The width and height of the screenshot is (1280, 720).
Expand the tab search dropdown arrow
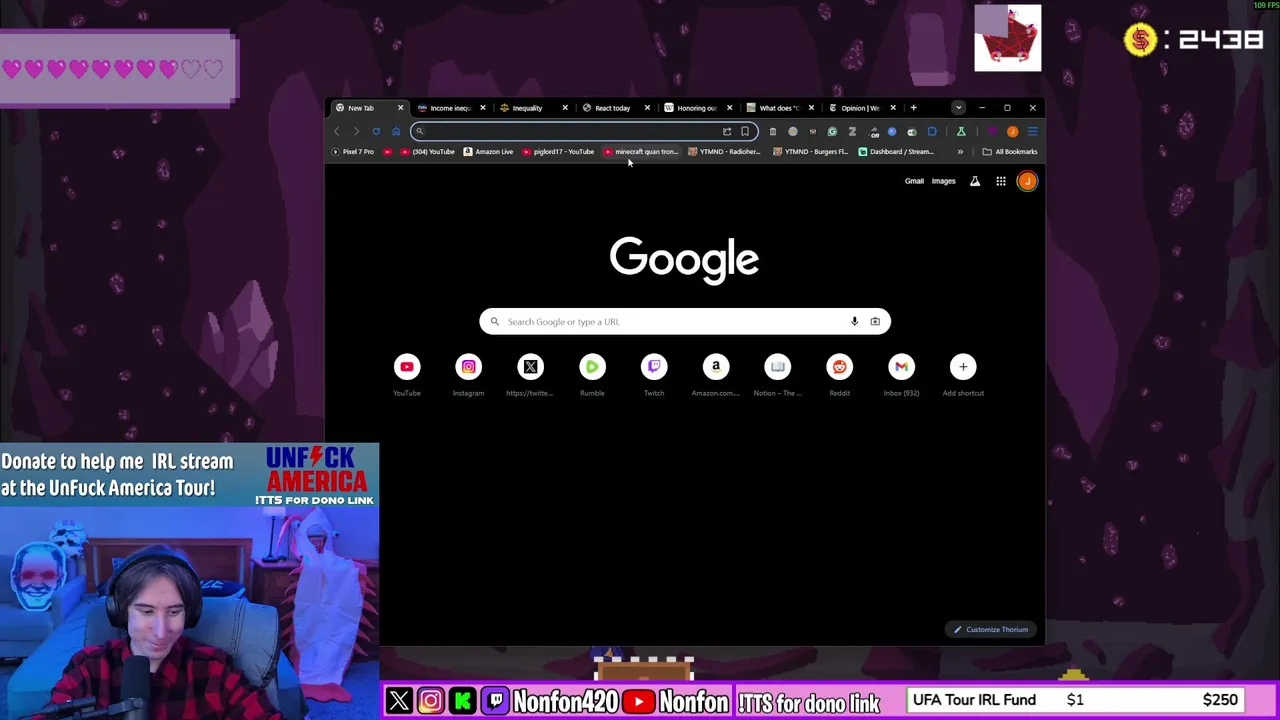[x=958, y=108]
